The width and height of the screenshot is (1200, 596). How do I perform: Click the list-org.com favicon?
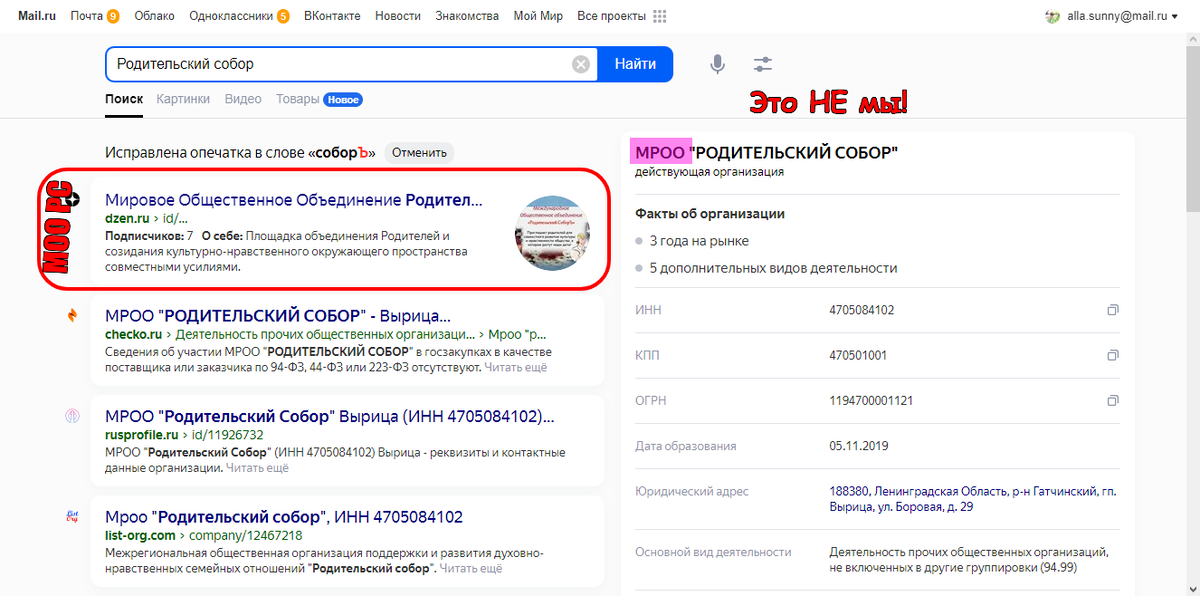click(x=72, y=517)
